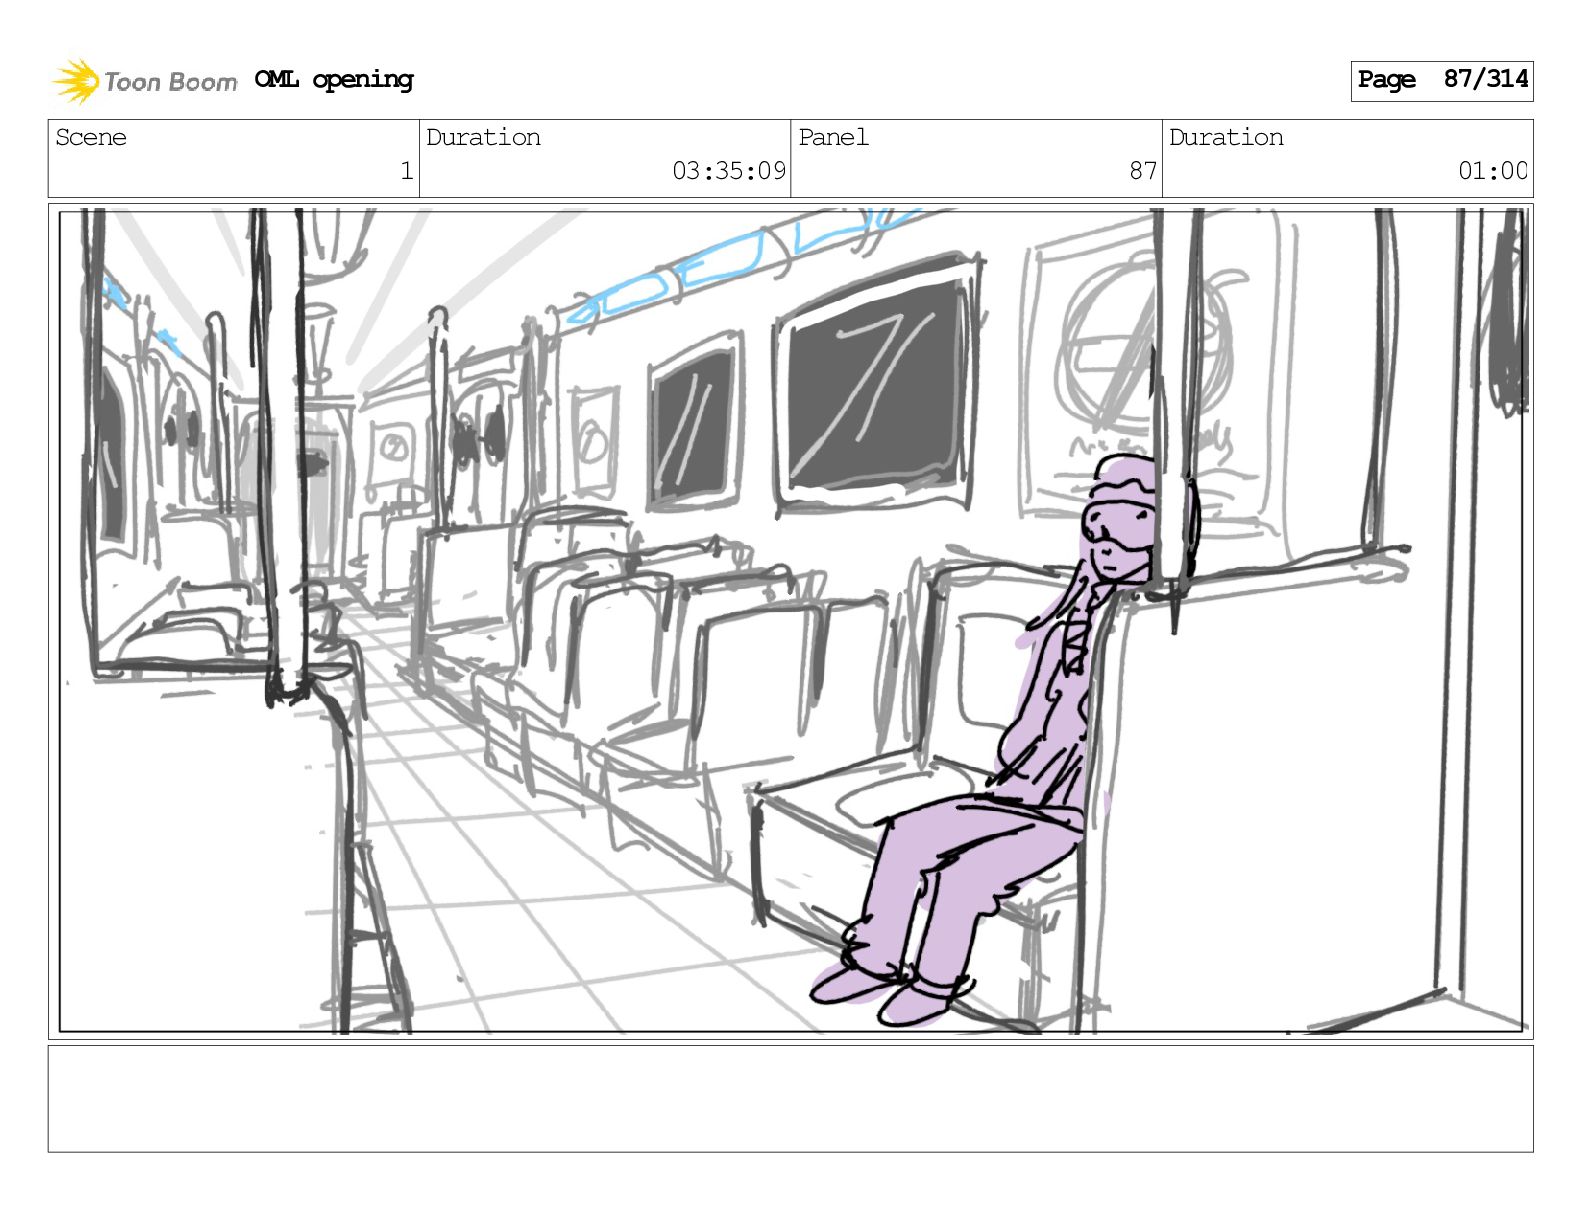Select the Scene header cell
The image size is (1584, 1224).
pyautogui.click(x=234, y=158)
